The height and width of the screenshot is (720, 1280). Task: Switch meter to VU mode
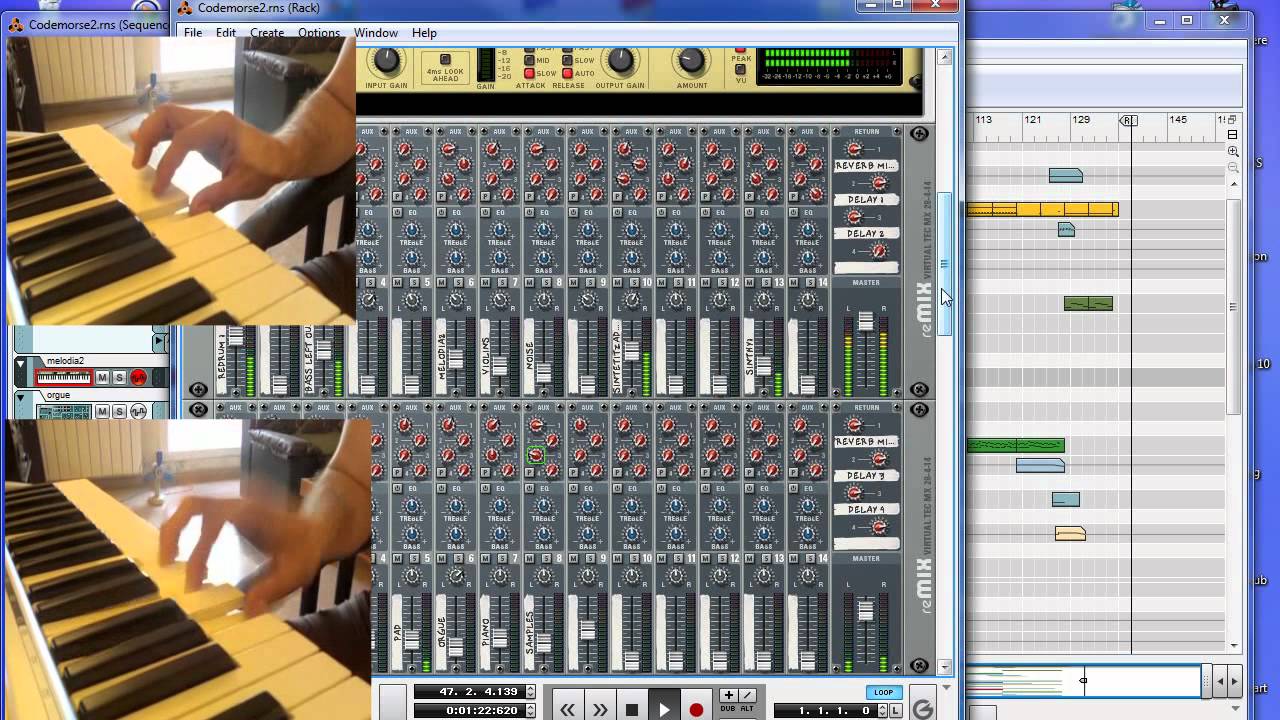pyautogui.click(x=741, y=67)
